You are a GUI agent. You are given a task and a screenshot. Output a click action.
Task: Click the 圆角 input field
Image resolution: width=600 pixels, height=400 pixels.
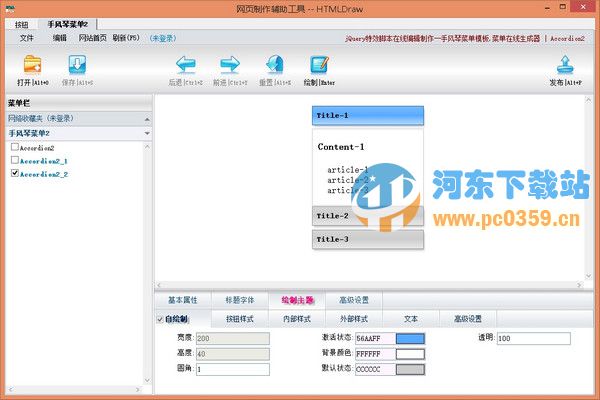tap(233, 369)
